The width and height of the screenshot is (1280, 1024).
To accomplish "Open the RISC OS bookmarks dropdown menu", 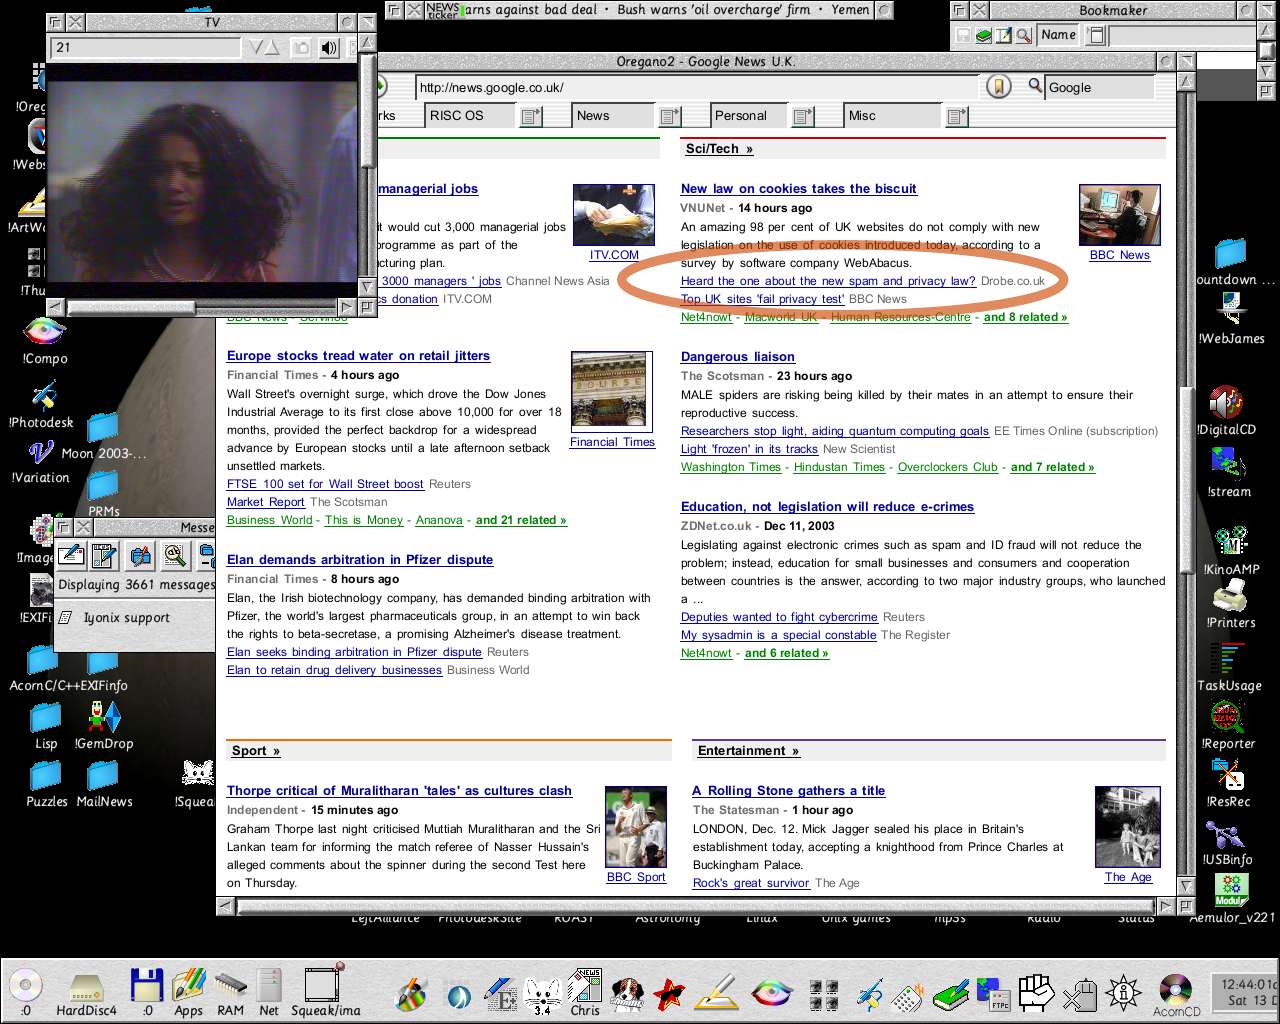I will click(x=531, y=116).
